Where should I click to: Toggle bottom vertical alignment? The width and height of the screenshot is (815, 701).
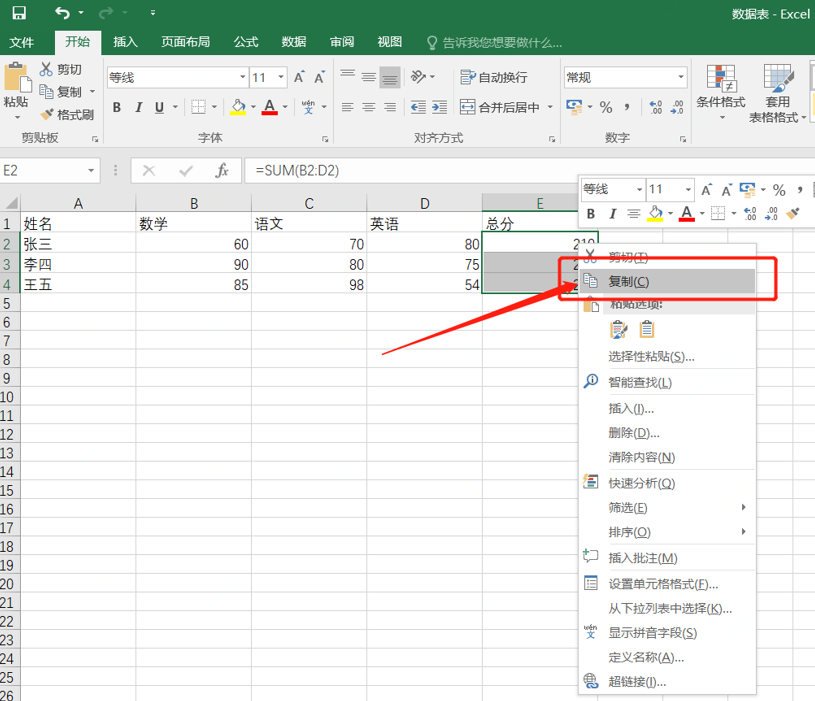pyautogui.click(x=390, y=77)
